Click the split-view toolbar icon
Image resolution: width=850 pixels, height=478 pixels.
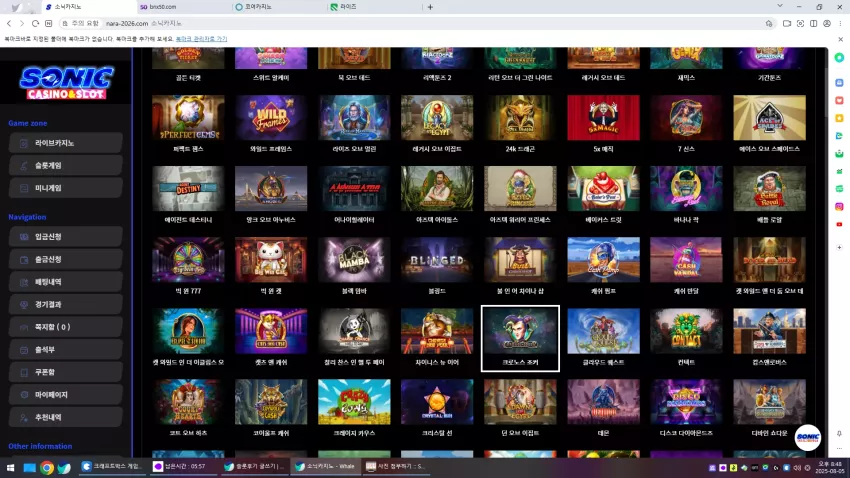click(x=814, y=23)
